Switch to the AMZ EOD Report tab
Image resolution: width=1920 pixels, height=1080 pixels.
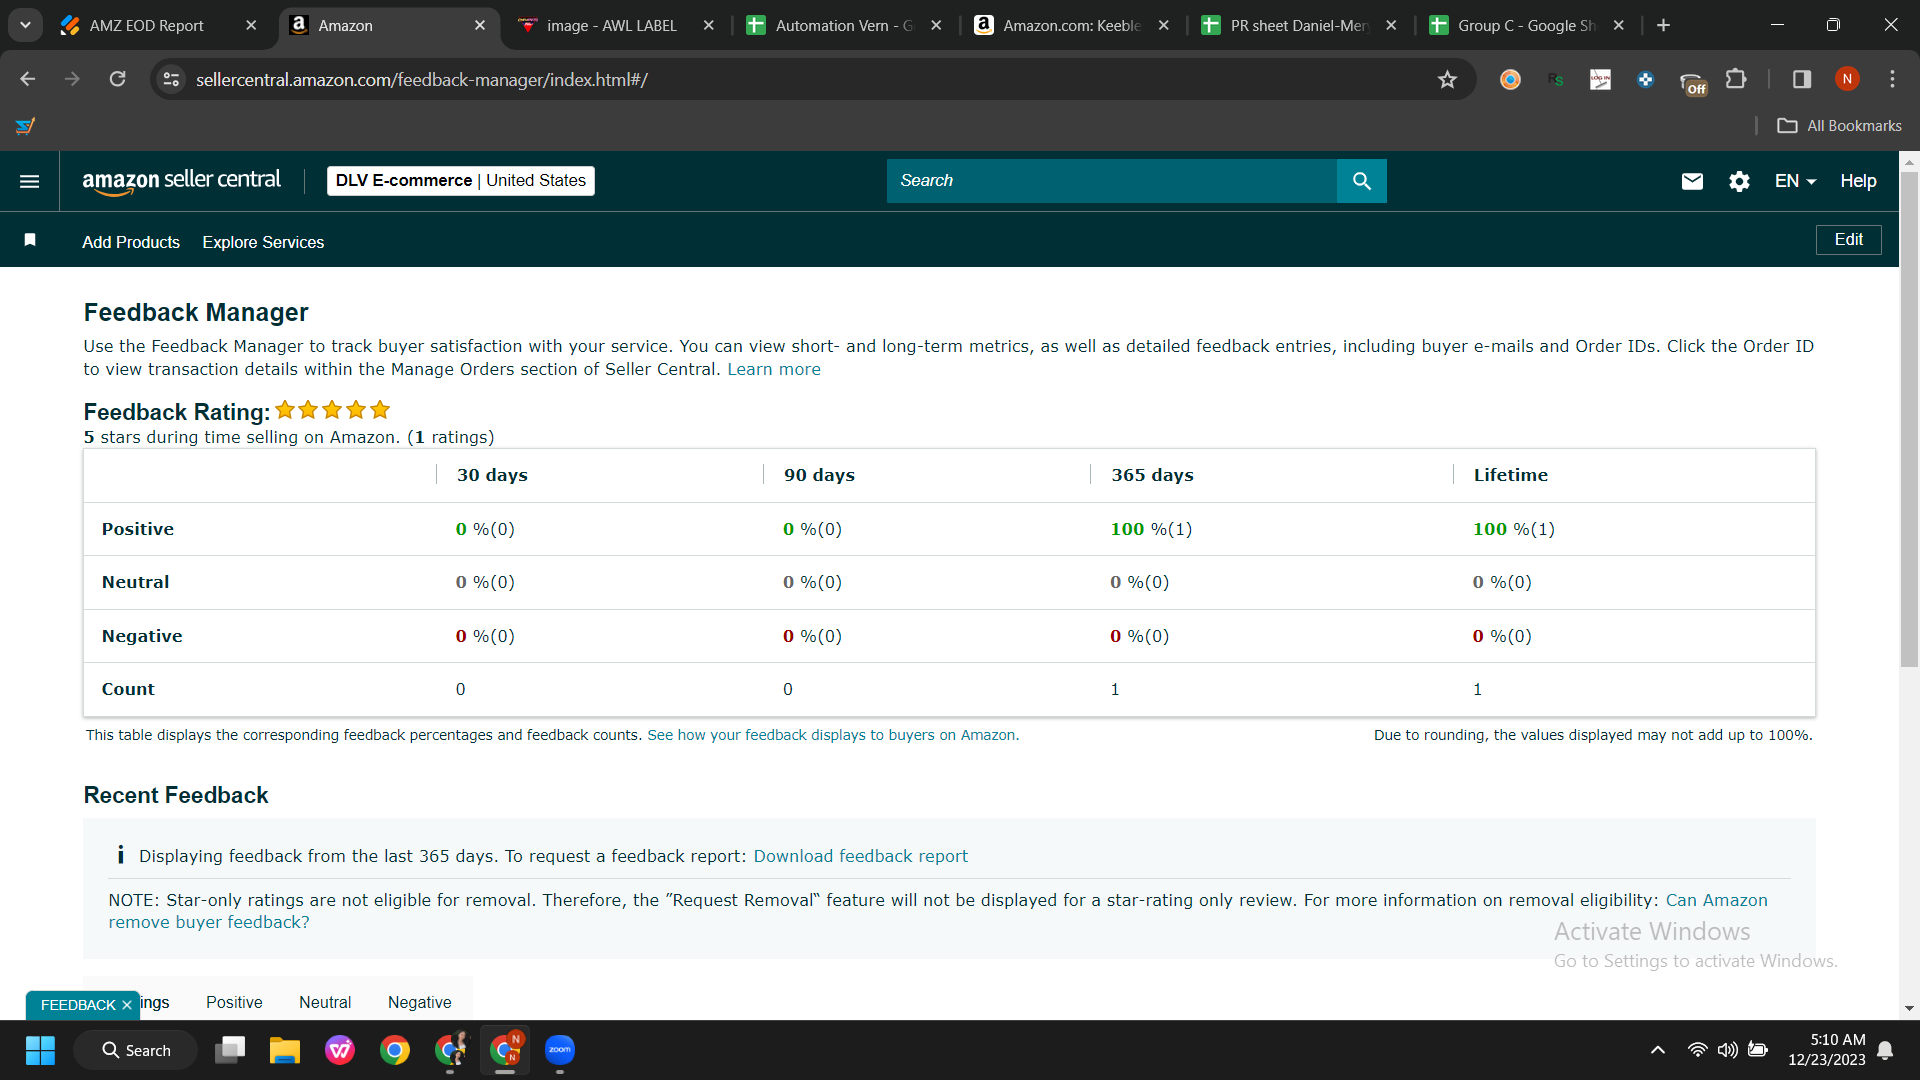pos(146,25)
